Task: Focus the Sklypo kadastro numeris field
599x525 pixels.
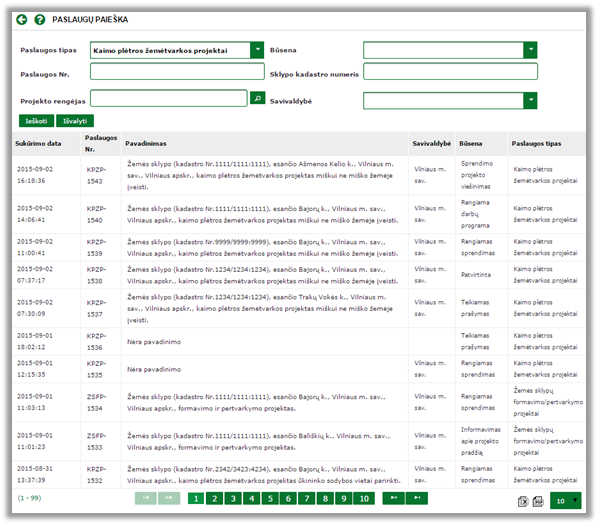Action: coord(450,71)
